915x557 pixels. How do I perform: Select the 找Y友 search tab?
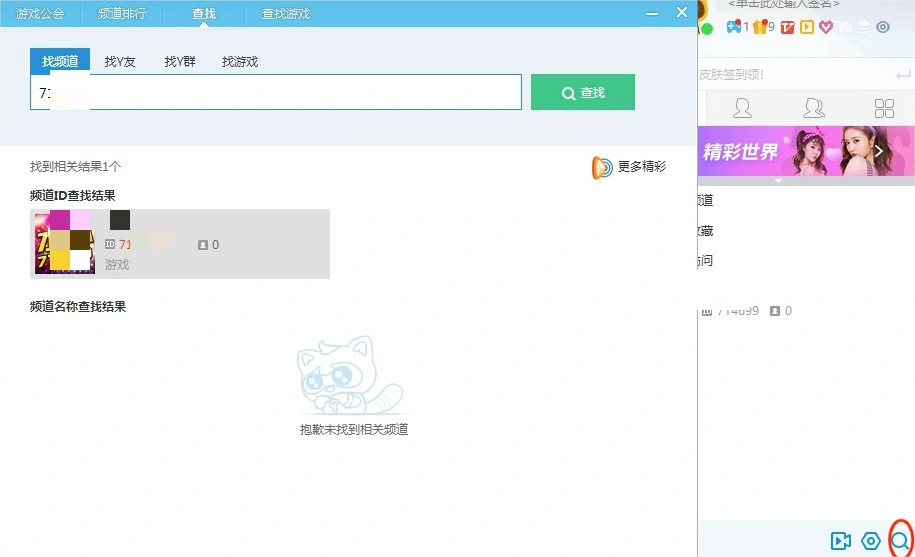tap(120, 62)
